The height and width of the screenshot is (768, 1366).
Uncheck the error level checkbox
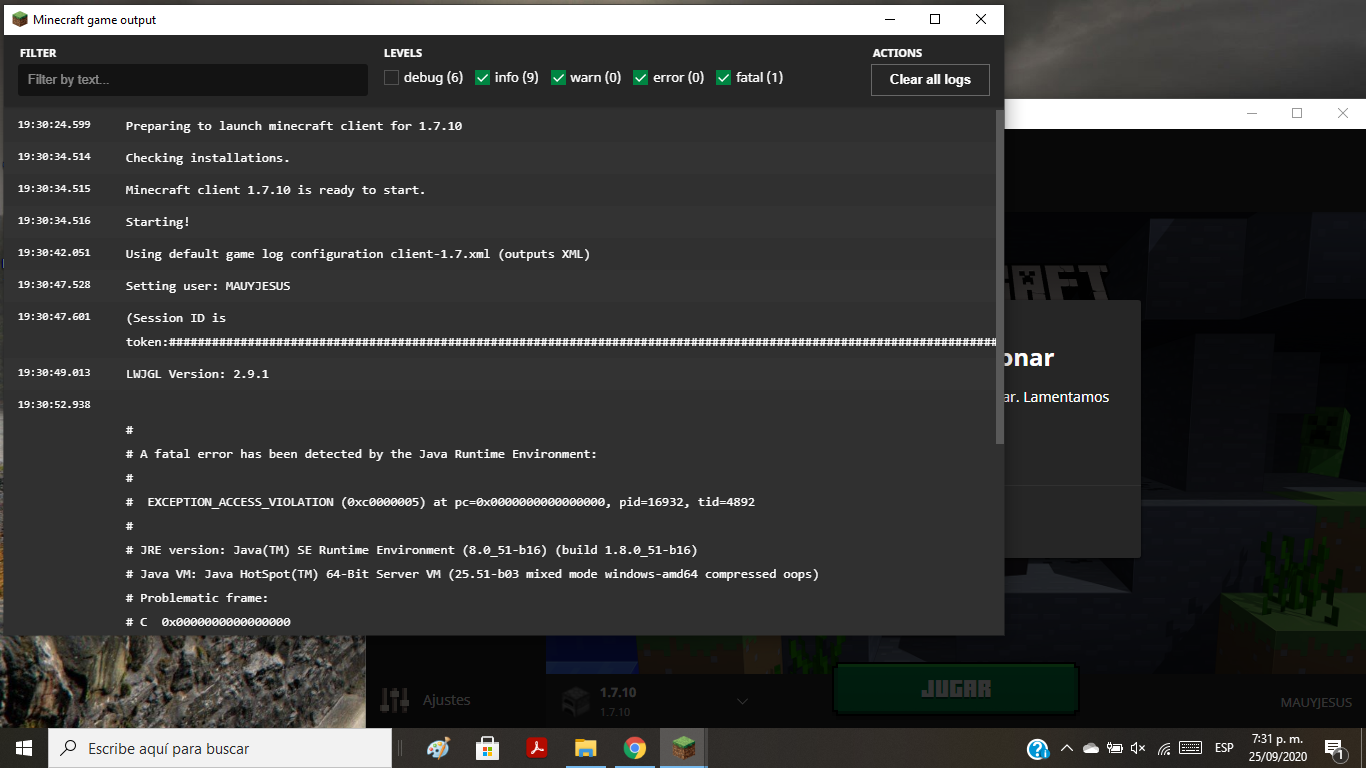tap(641, 78)
